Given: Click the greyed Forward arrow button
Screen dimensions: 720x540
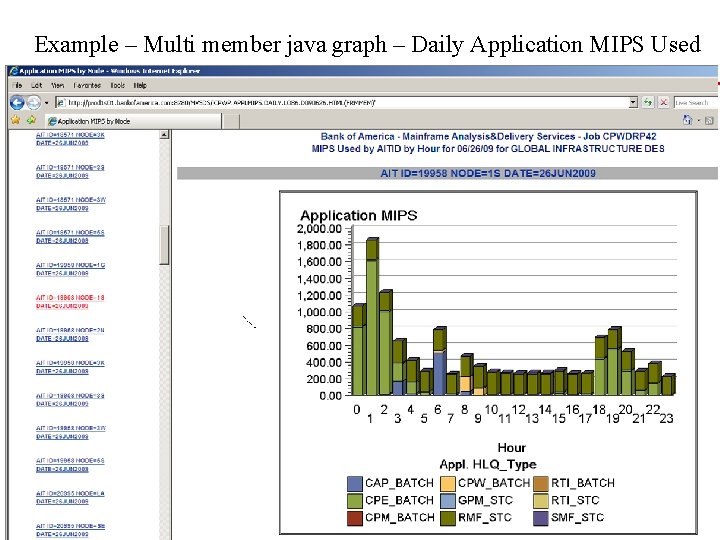Looking at the screenshot, I should click(34, 102).
